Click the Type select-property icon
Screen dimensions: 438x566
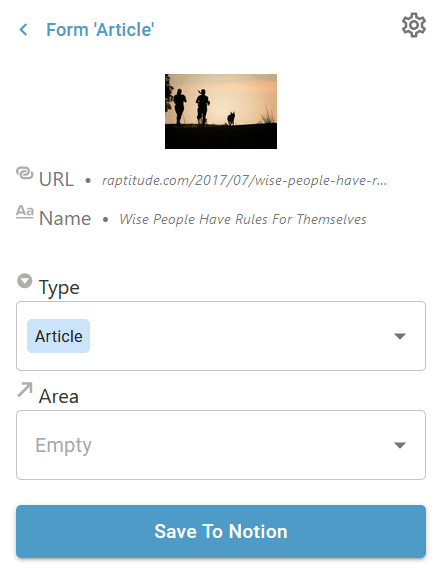(25, 281)
